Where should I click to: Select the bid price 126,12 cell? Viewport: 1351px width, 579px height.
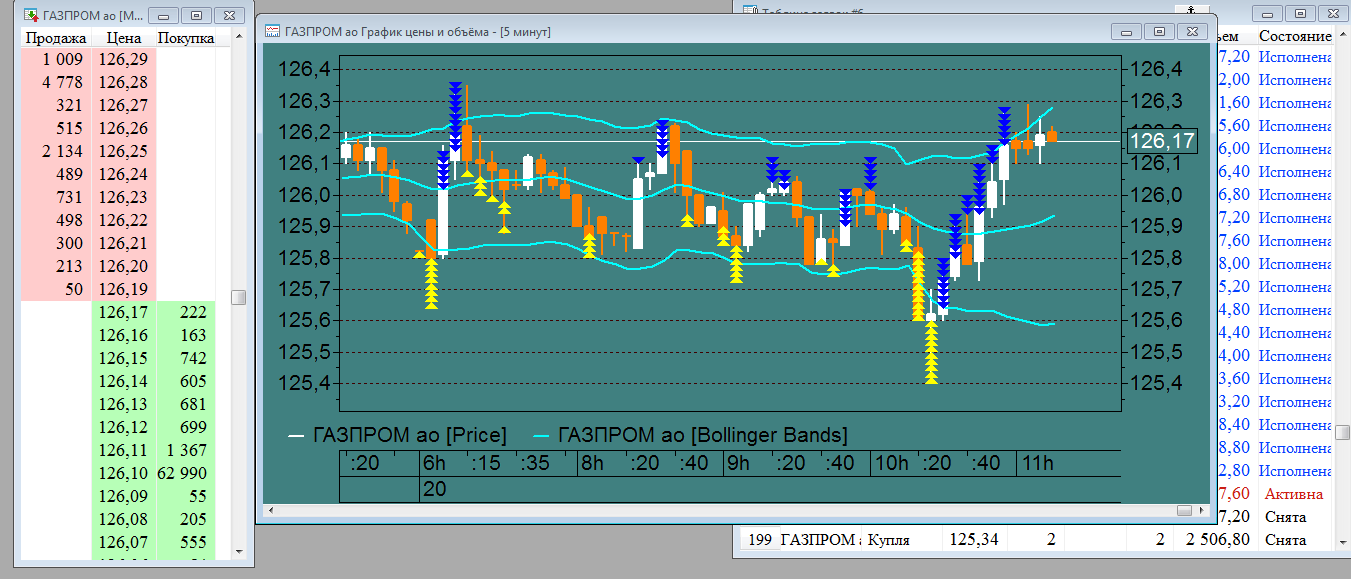coord(124,428)
